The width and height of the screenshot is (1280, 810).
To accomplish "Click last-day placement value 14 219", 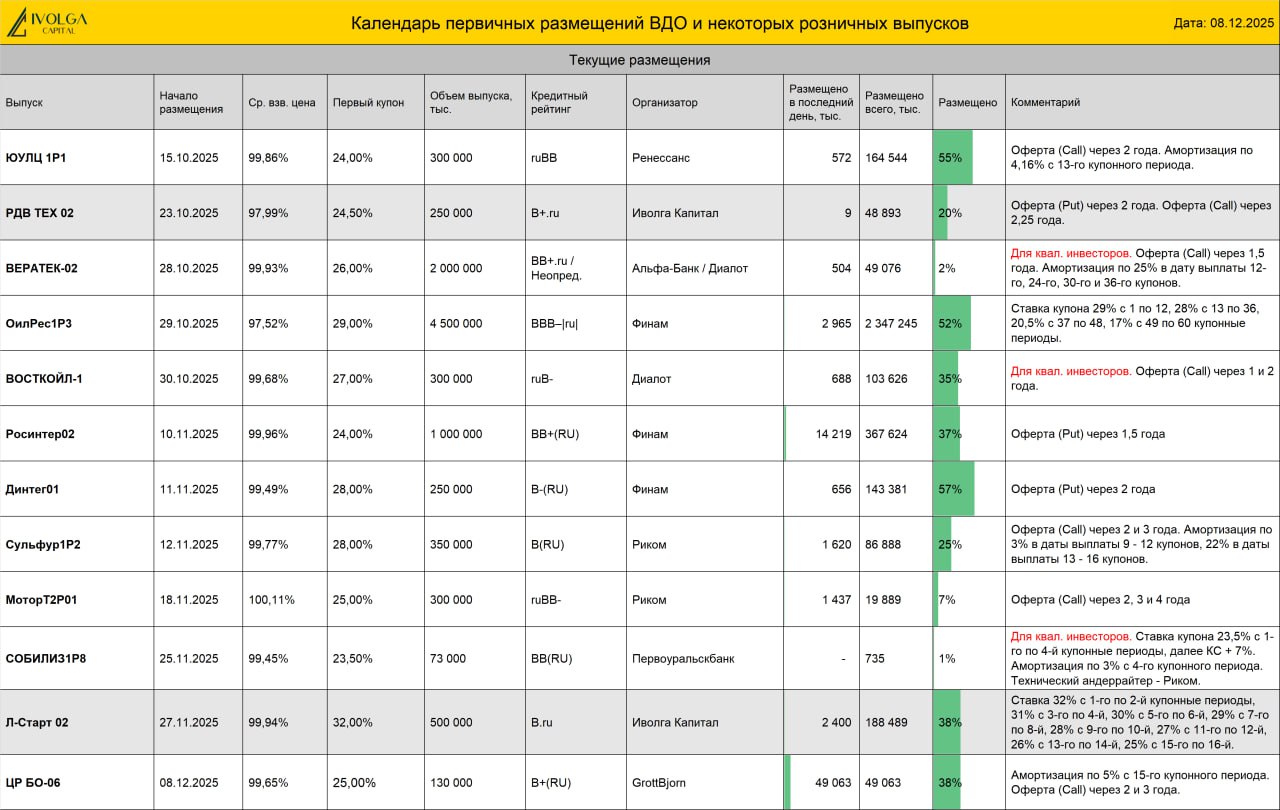I will click(x=834, y=434).
